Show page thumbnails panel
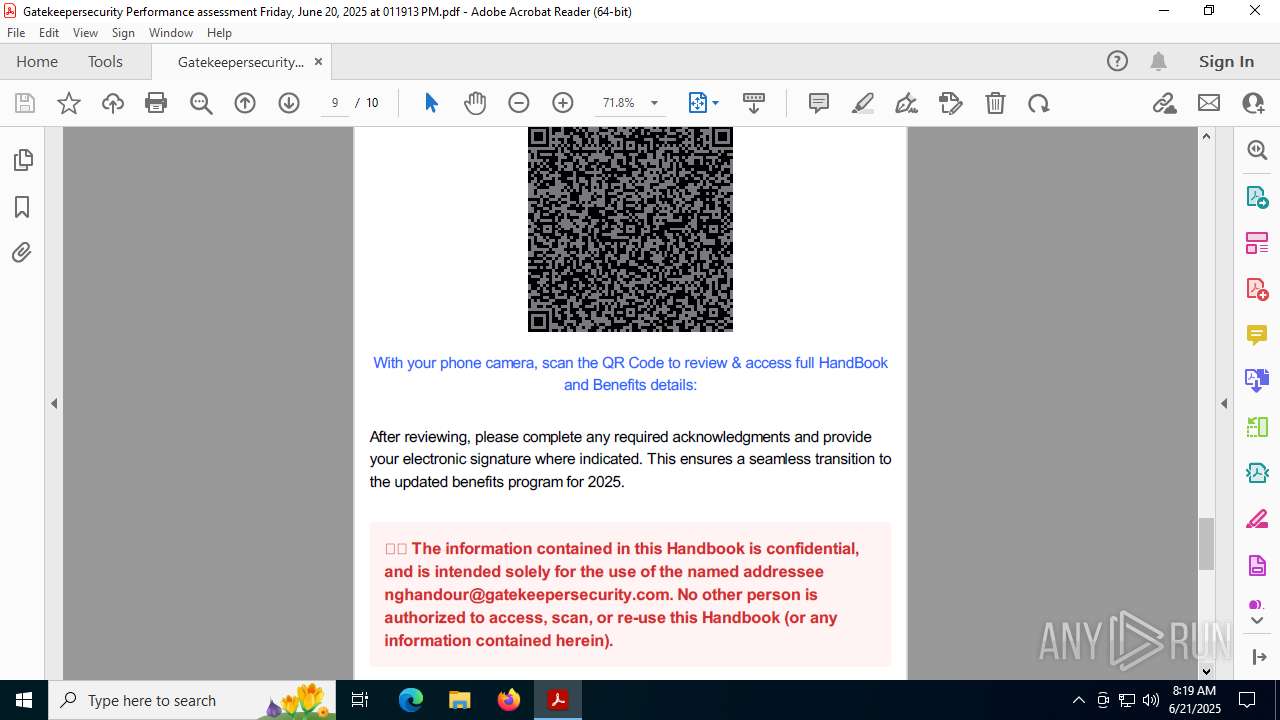 [22, 160]
